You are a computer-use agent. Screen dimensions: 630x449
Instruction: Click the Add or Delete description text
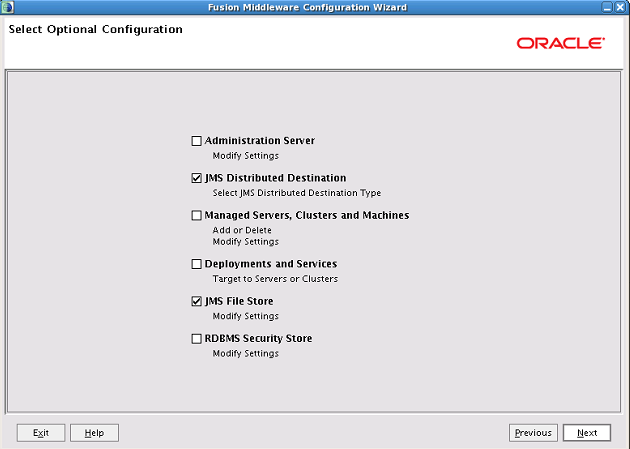[242, 230]
